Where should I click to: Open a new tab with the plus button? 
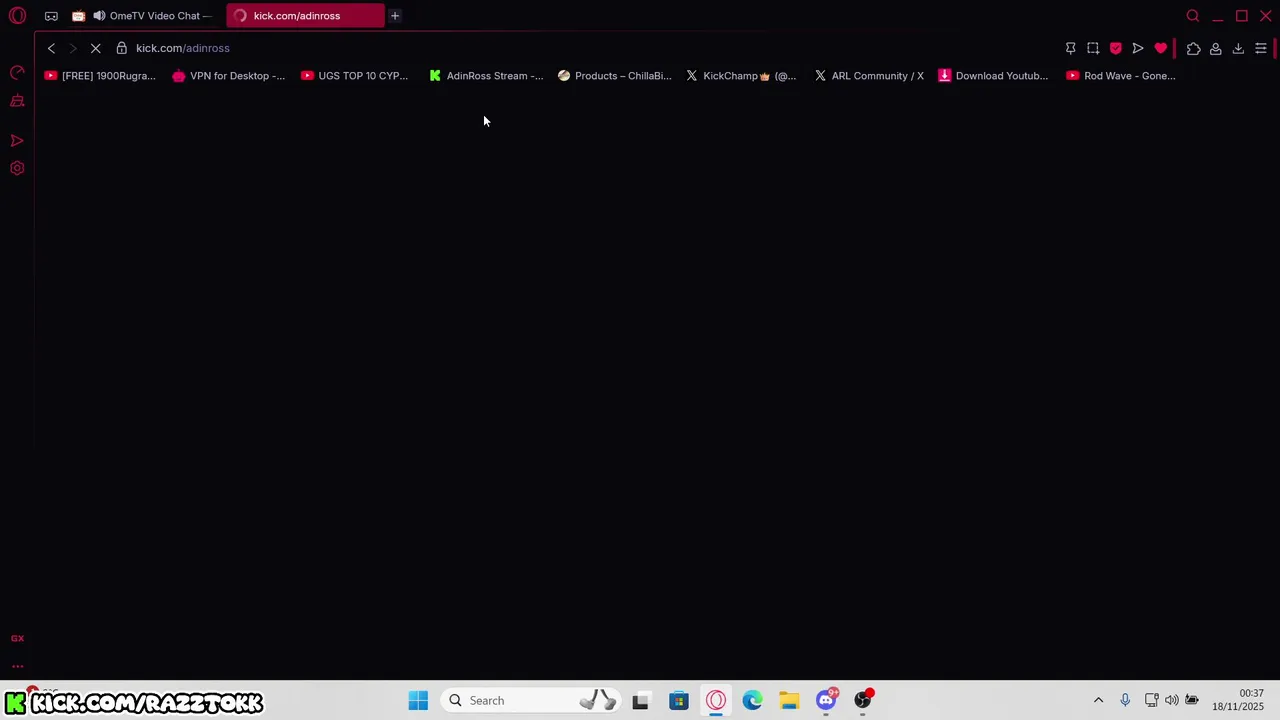click(395, 16)
